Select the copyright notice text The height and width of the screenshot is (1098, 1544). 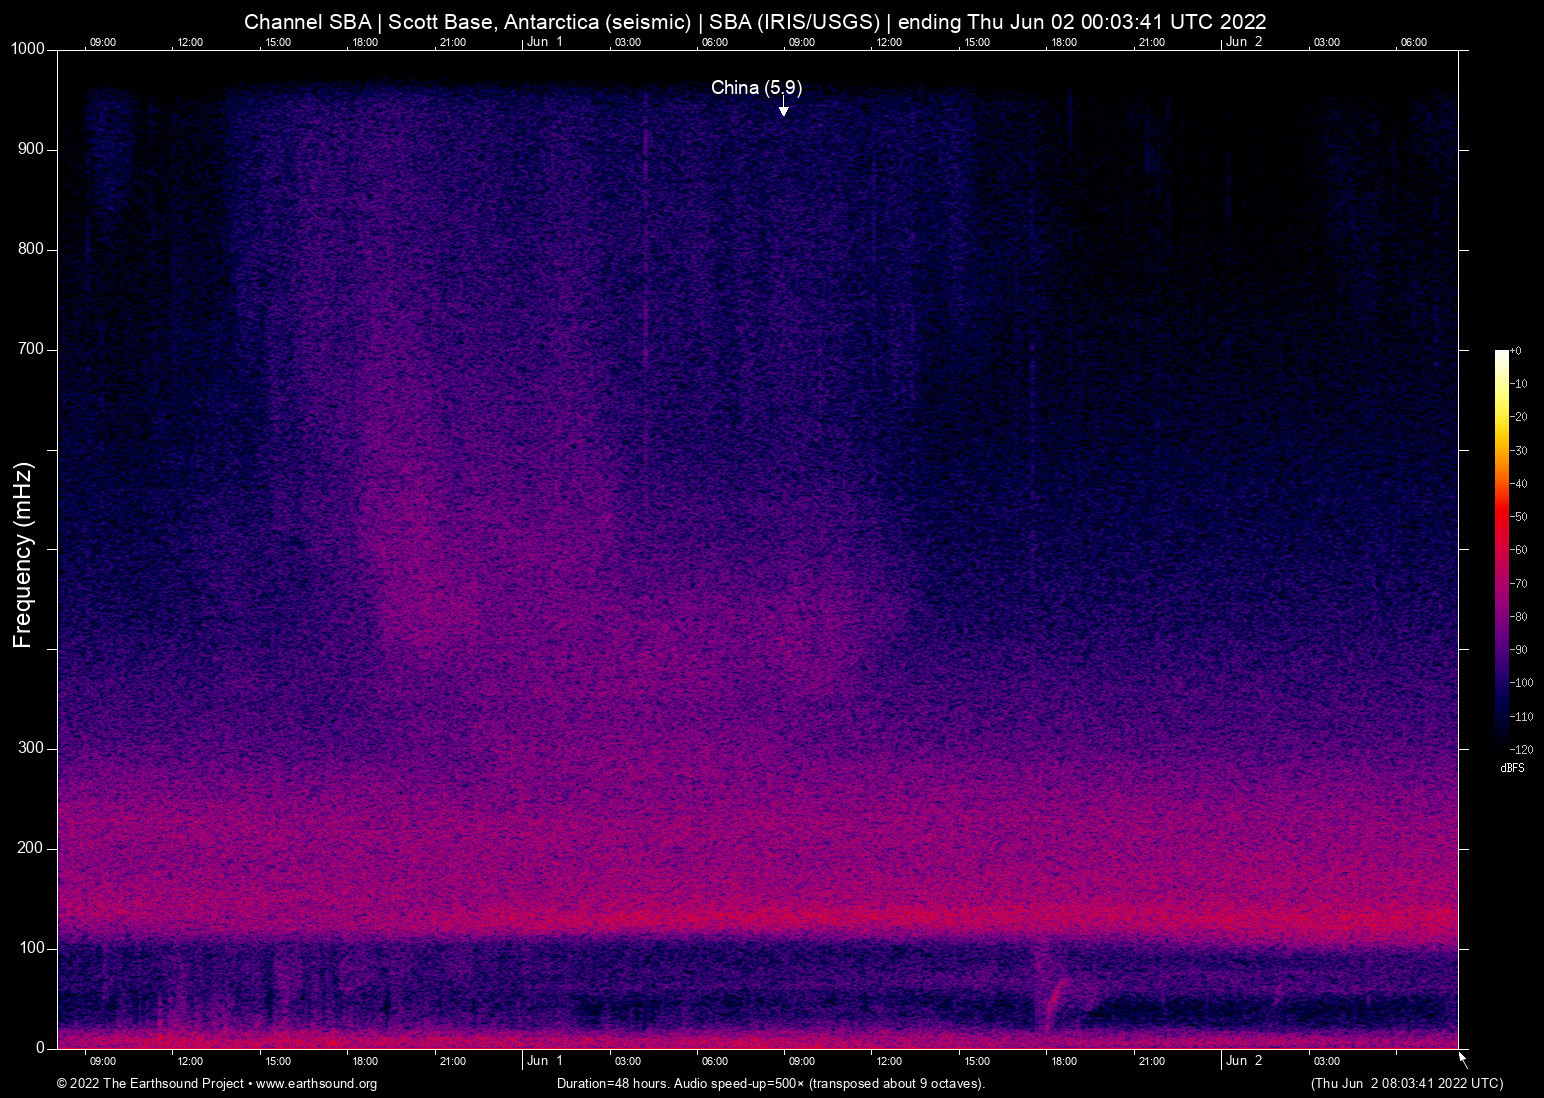pyautogui.click(x=150, y=1084)
